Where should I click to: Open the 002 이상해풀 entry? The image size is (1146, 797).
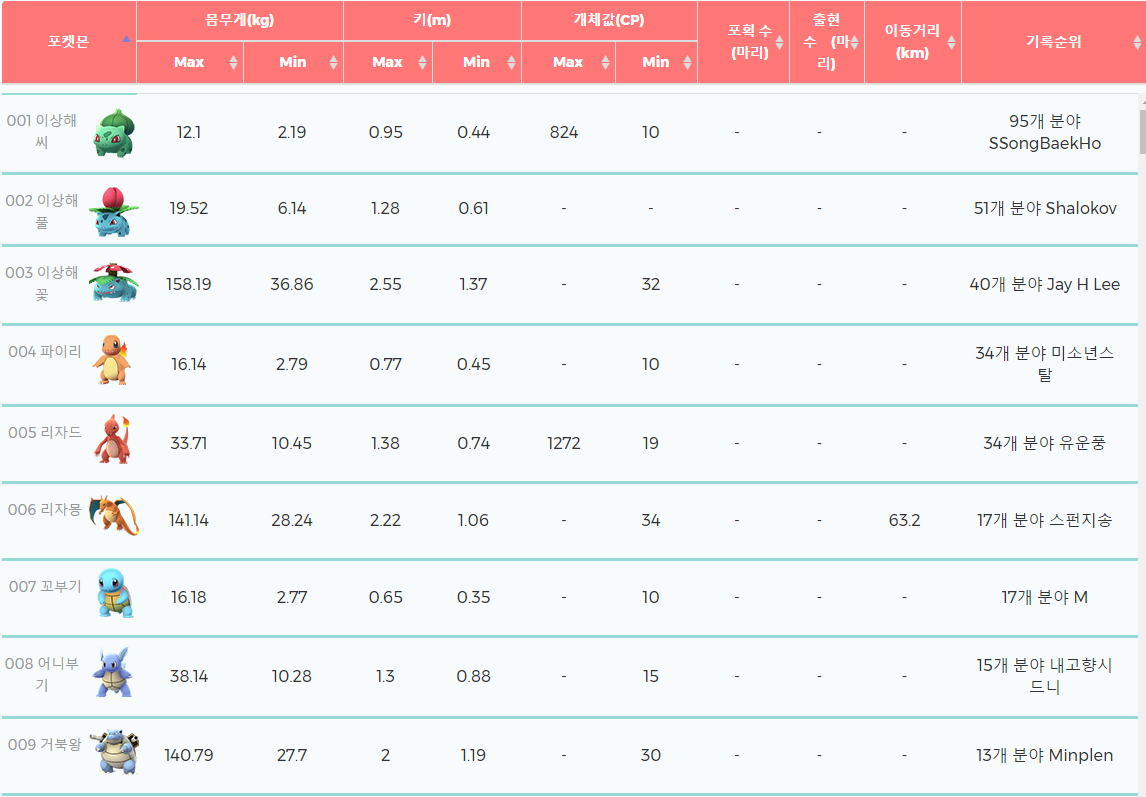click(42, 211)
